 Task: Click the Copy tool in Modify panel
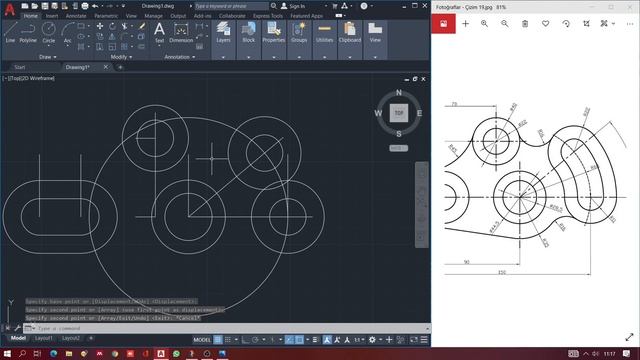click(x=100, y=37)
